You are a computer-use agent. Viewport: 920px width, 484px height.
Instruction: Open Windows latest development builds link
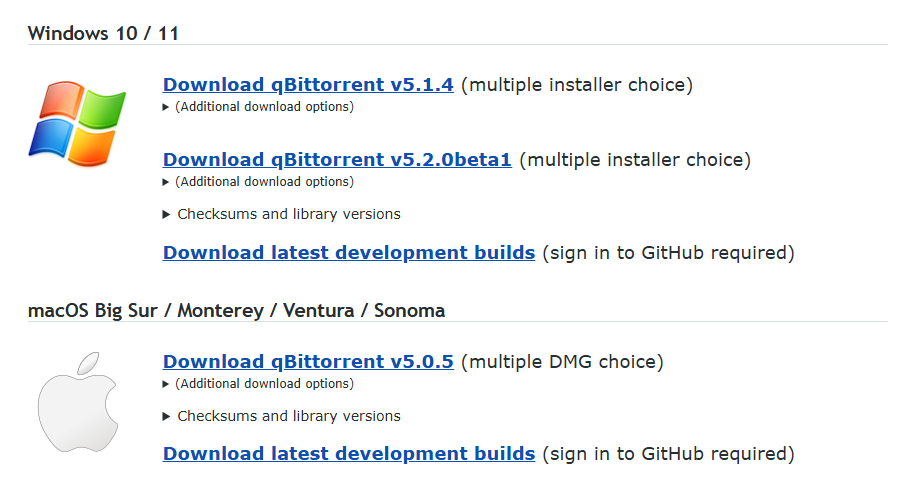click(349, 253)
